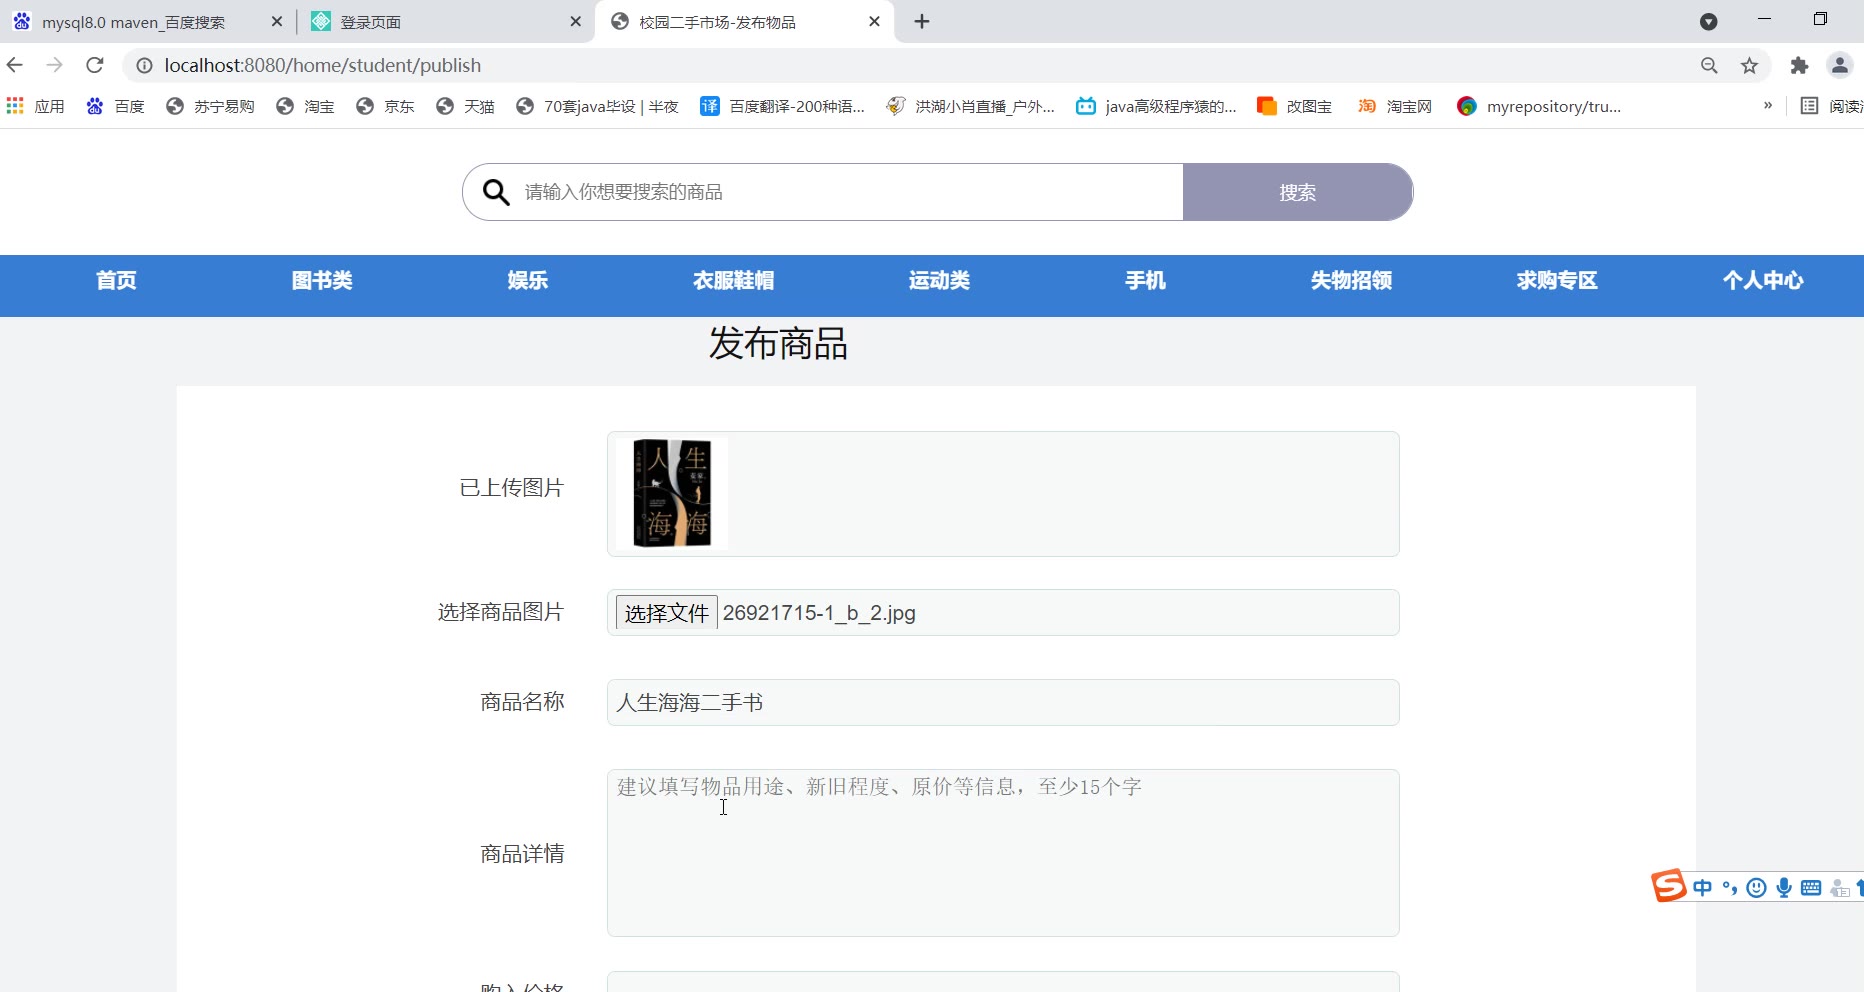Reload the page with the refresh icon

click(x=95, y=65)
